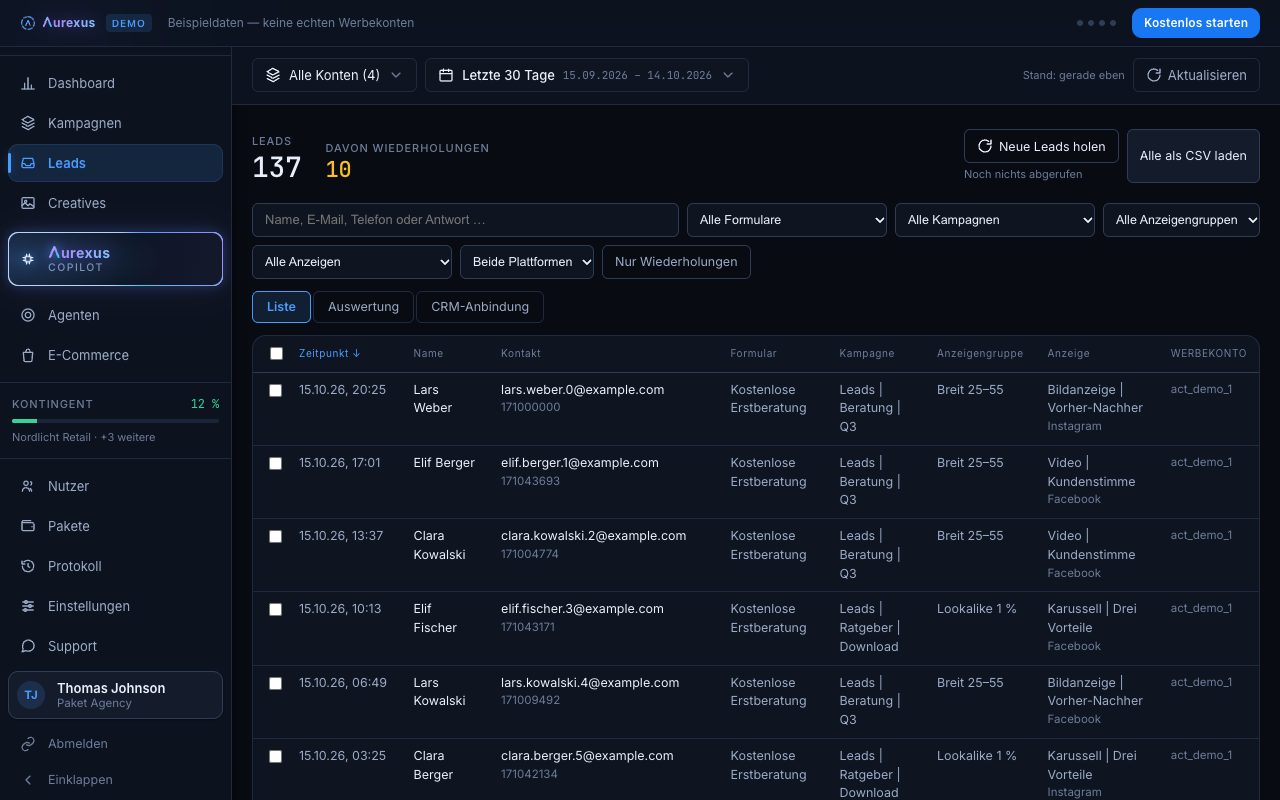Click the Aktualisieren button
The width and height of the screenshot is (1280, 800).
tap(1196, 75)
